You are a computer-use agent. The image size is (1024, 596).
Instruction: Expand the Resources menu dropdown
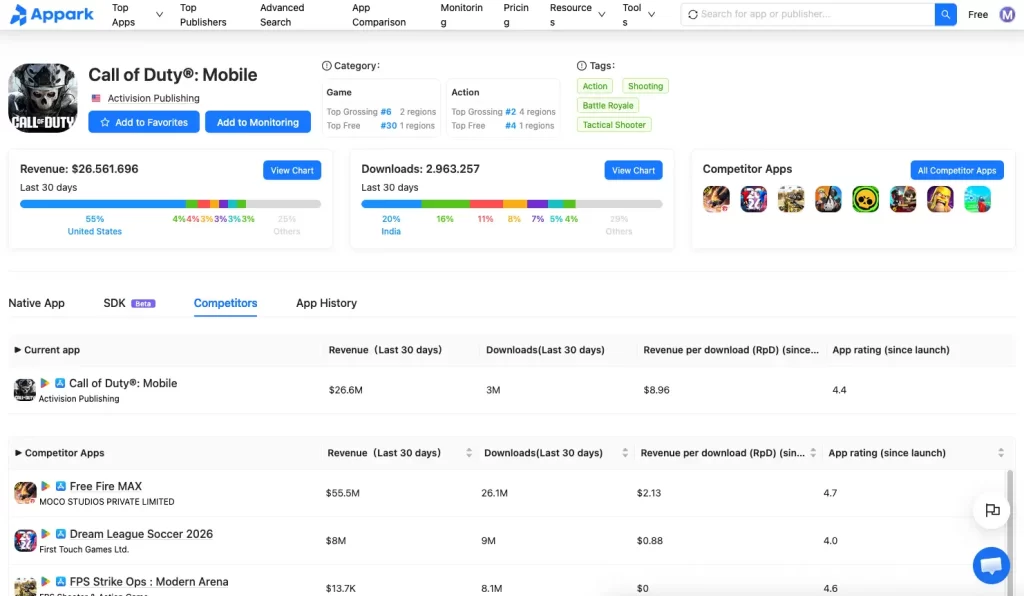click(601, 14)
